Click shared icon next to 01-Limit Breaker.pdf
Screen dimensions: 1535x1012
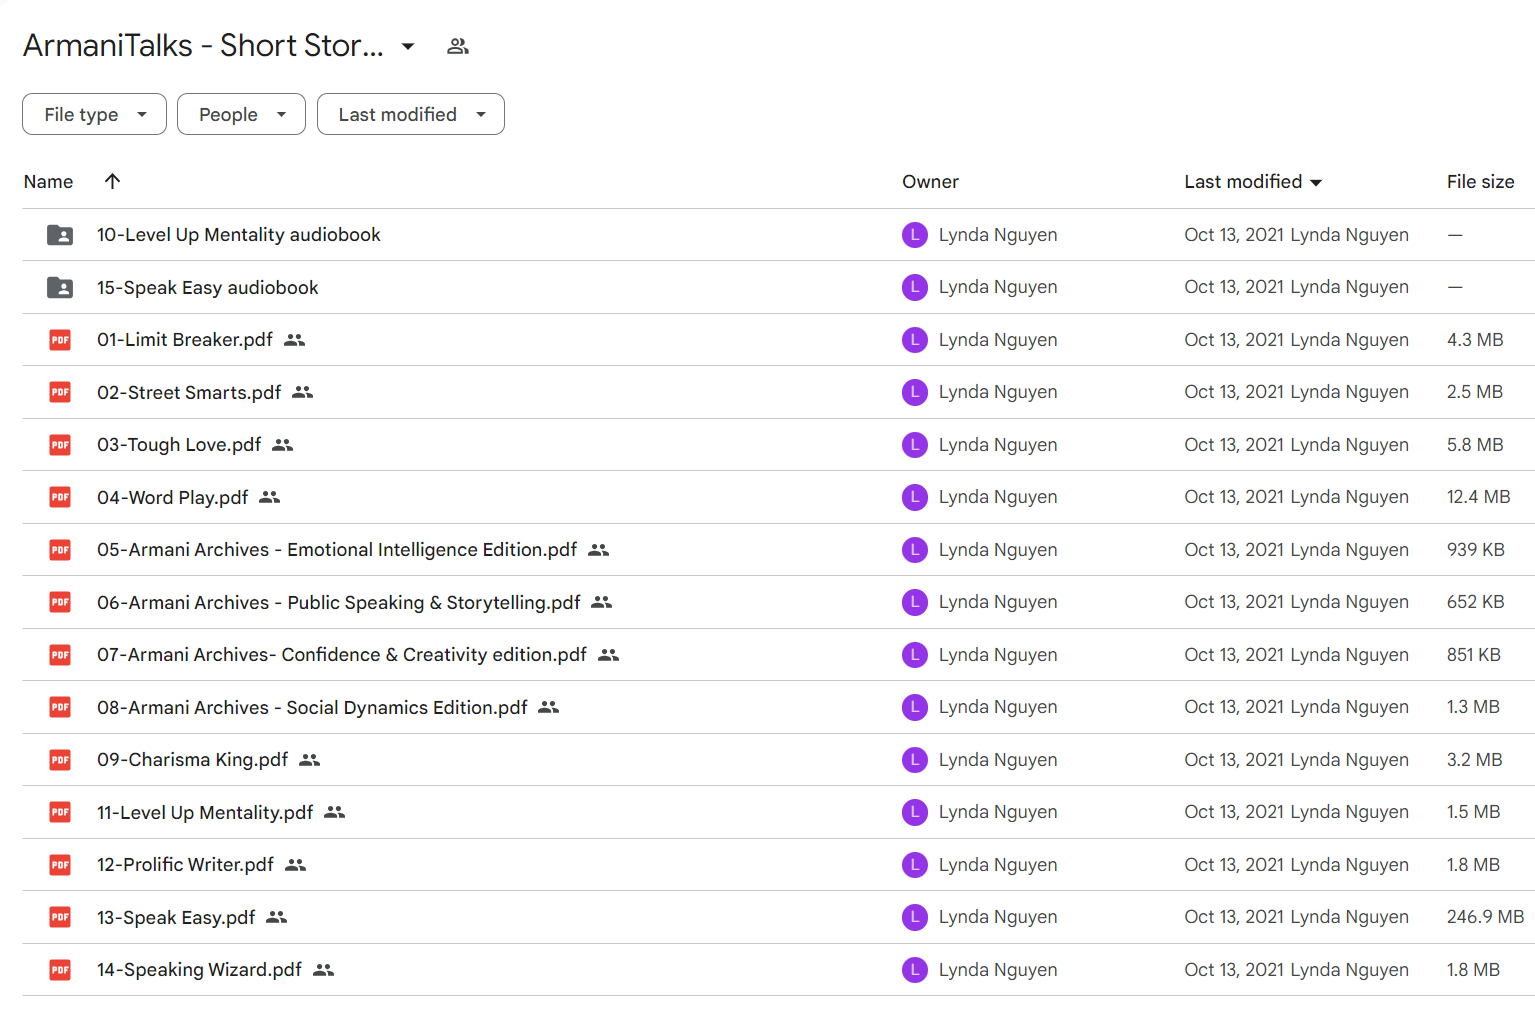pos(294,340)
